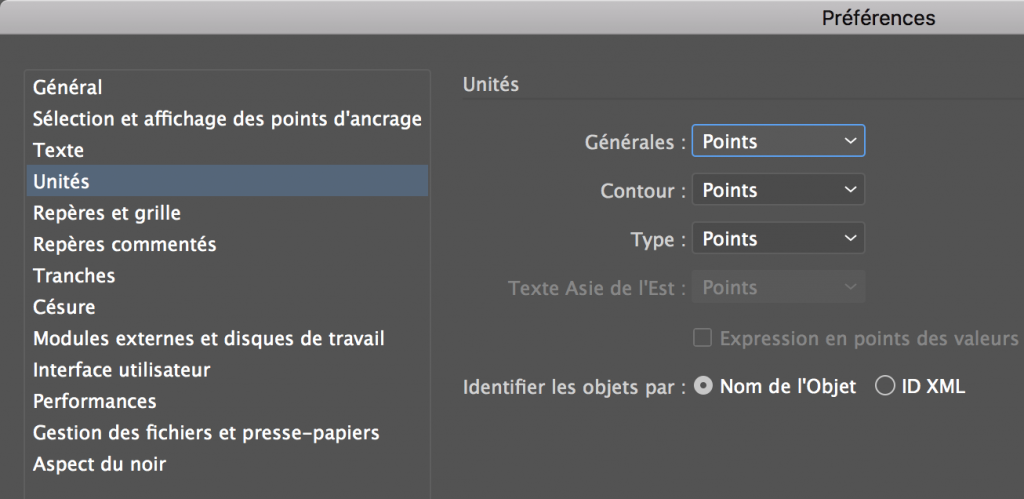Open the Type units dropdown

[778, 239]
